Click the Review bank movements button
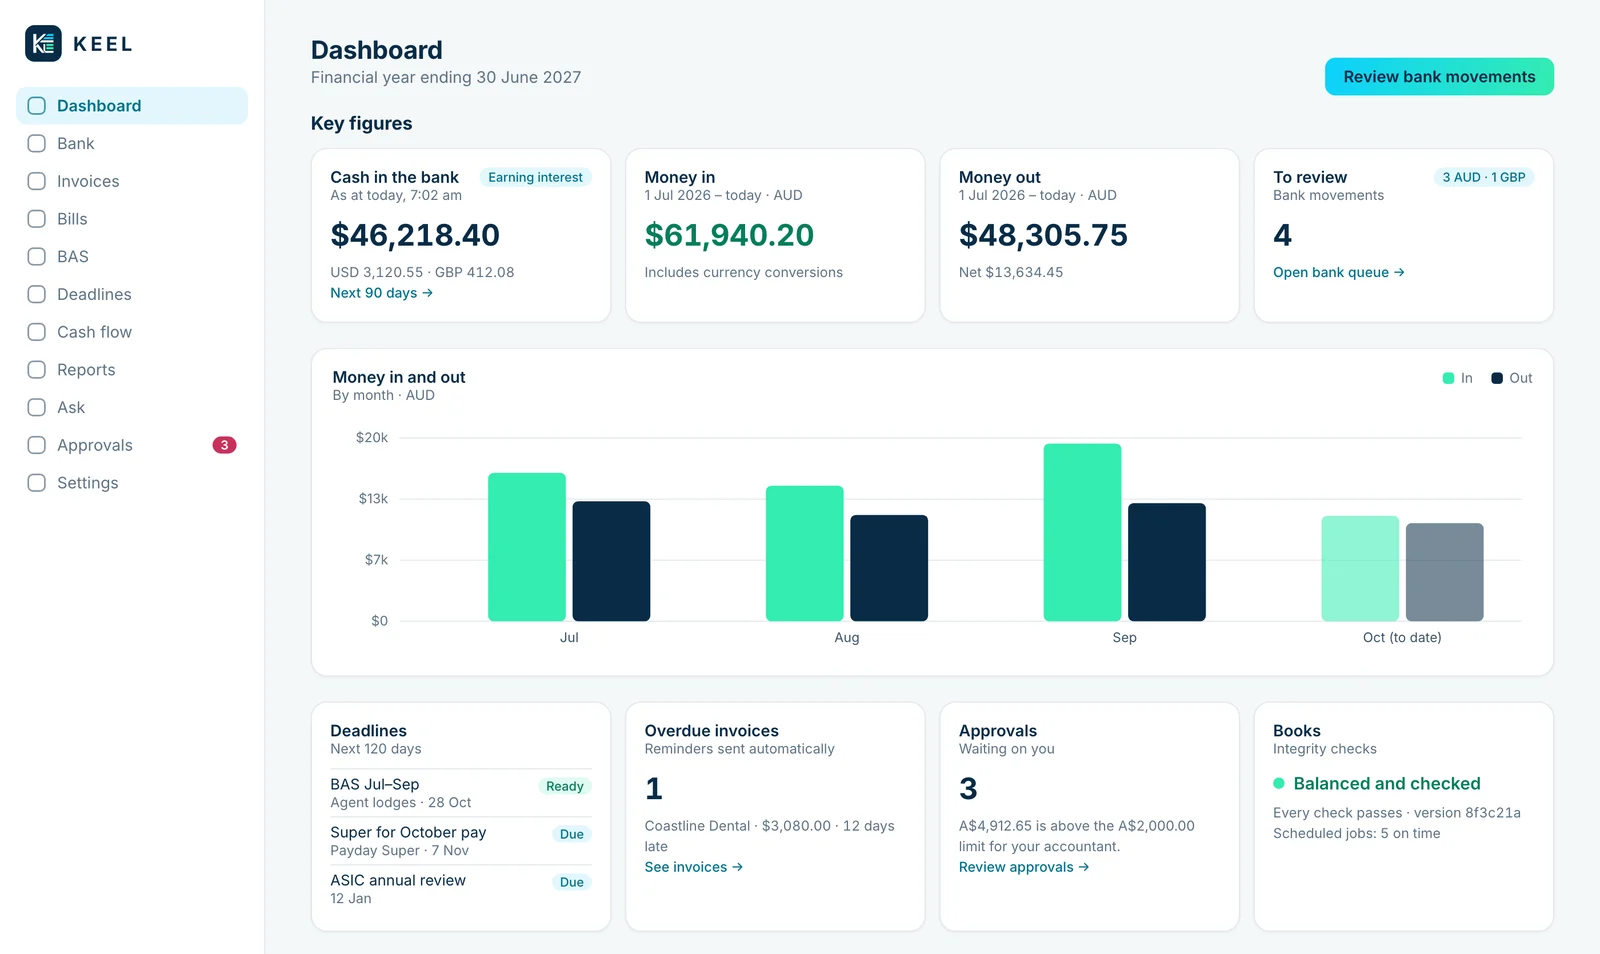The width and height of the screenshot is (1600, 954). point(1439,77)
